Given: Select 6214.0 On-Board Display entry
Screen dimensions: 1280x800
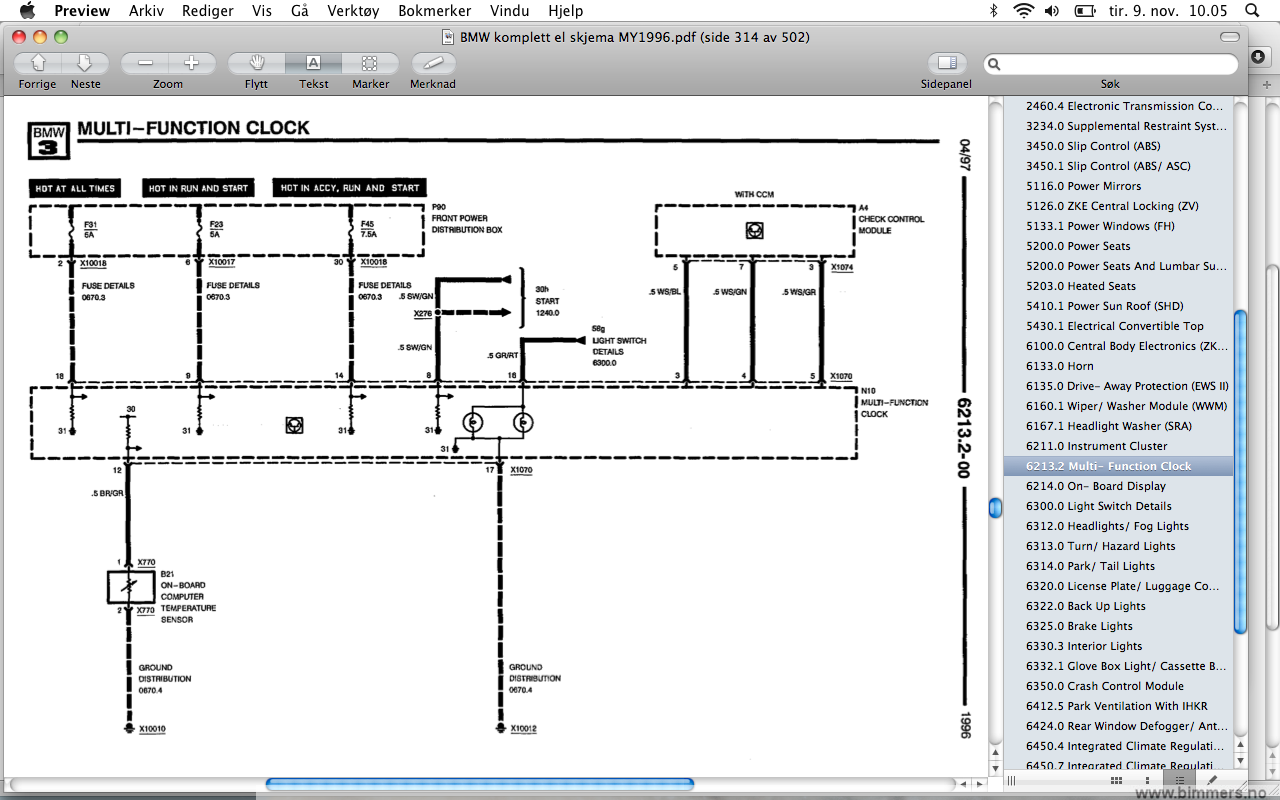Looking at the screenshot, I should tap(1117, 486).
